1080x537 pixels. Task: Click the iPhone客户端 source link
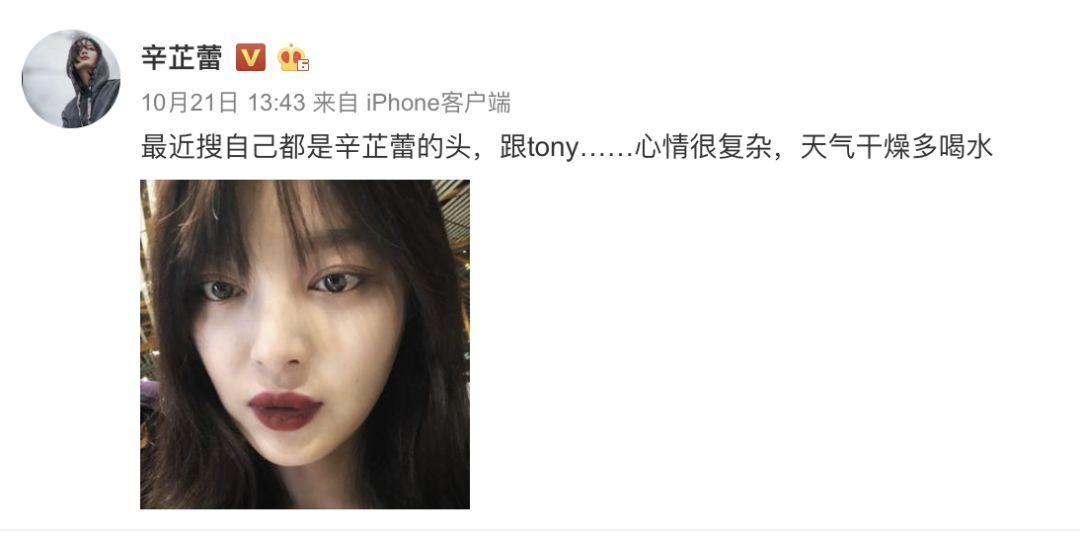click(438, 103)
